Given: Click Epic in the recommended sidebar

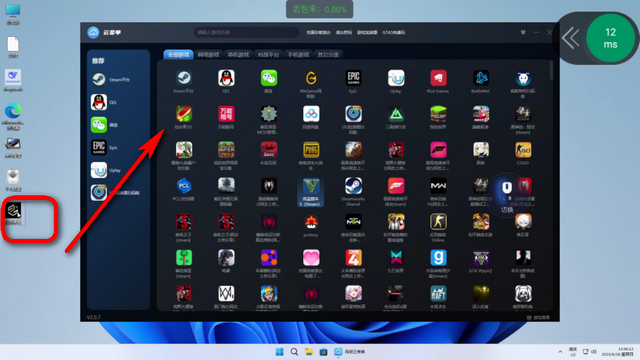Looking at the screenshot, I should [x=104, y=147].
